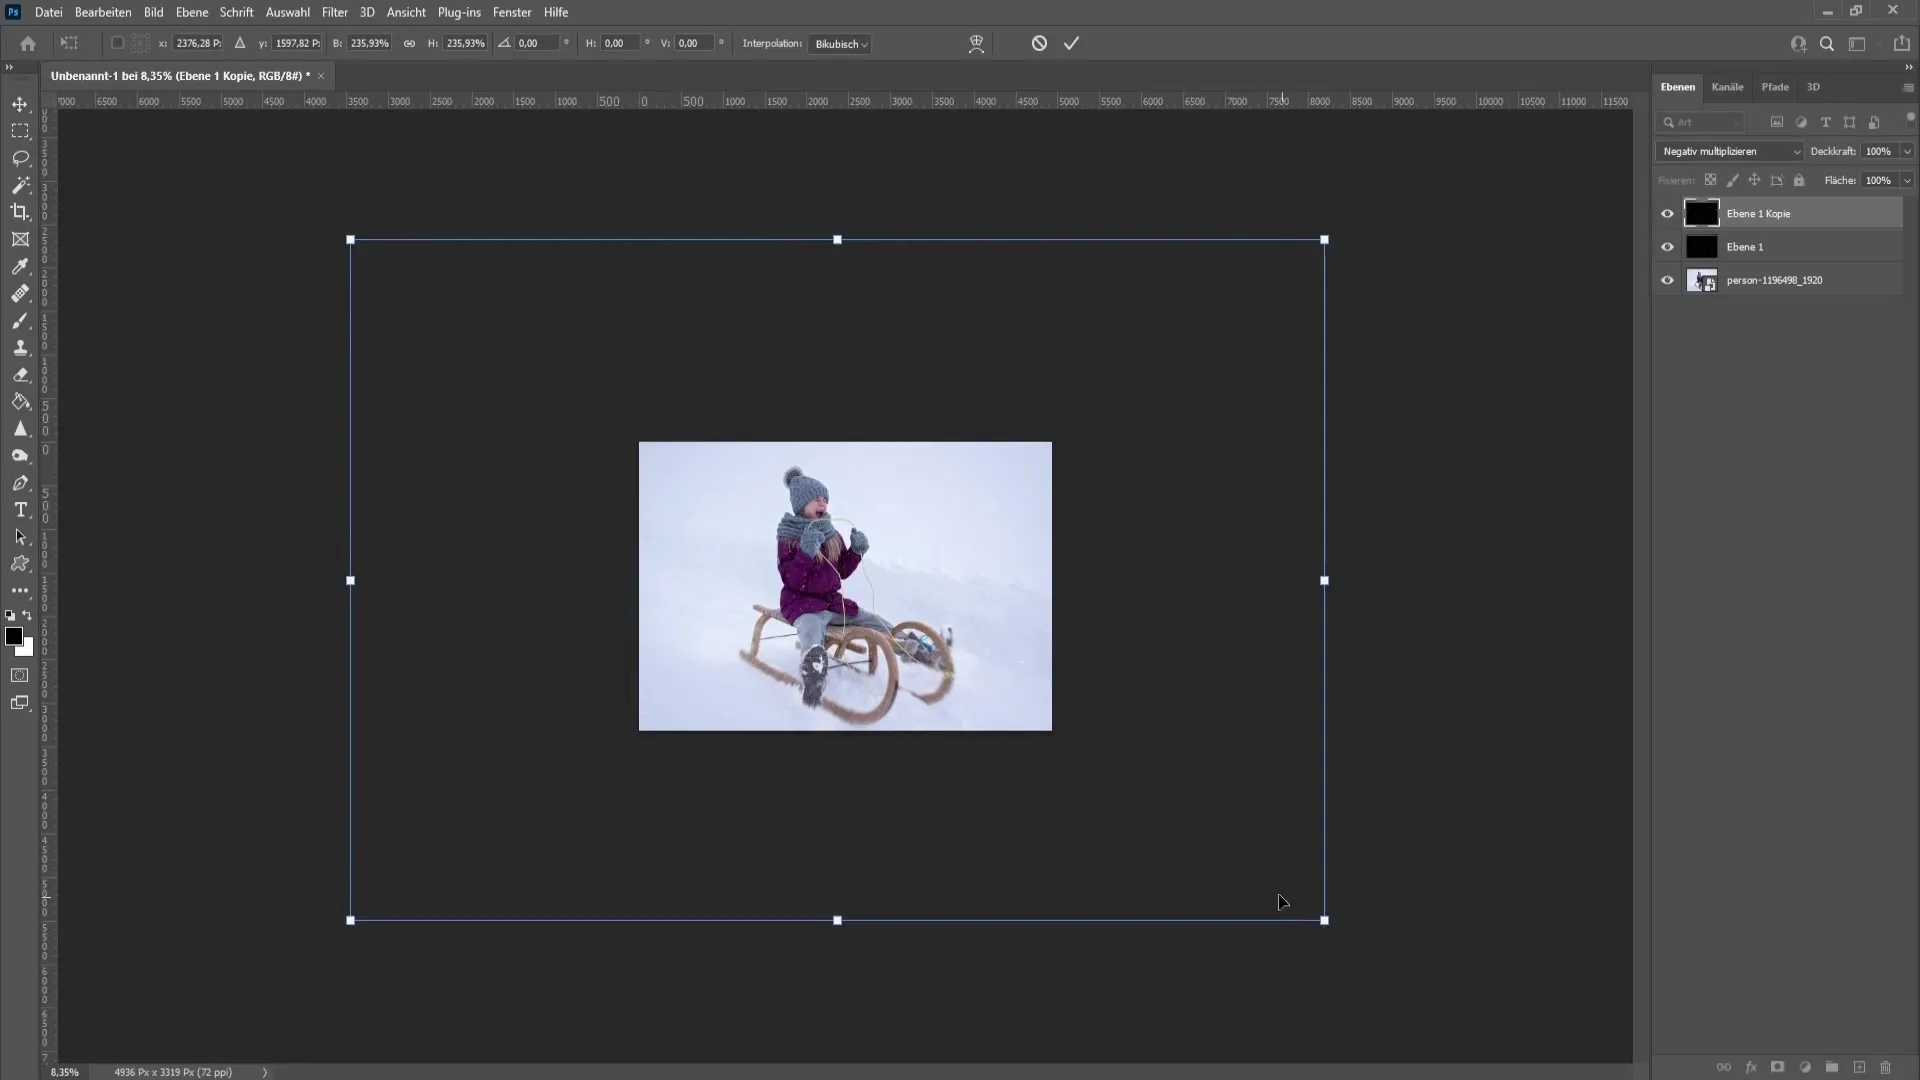Expand the blend mode dropdown Negativ multiplizieren

click(x=1729, y=150)
